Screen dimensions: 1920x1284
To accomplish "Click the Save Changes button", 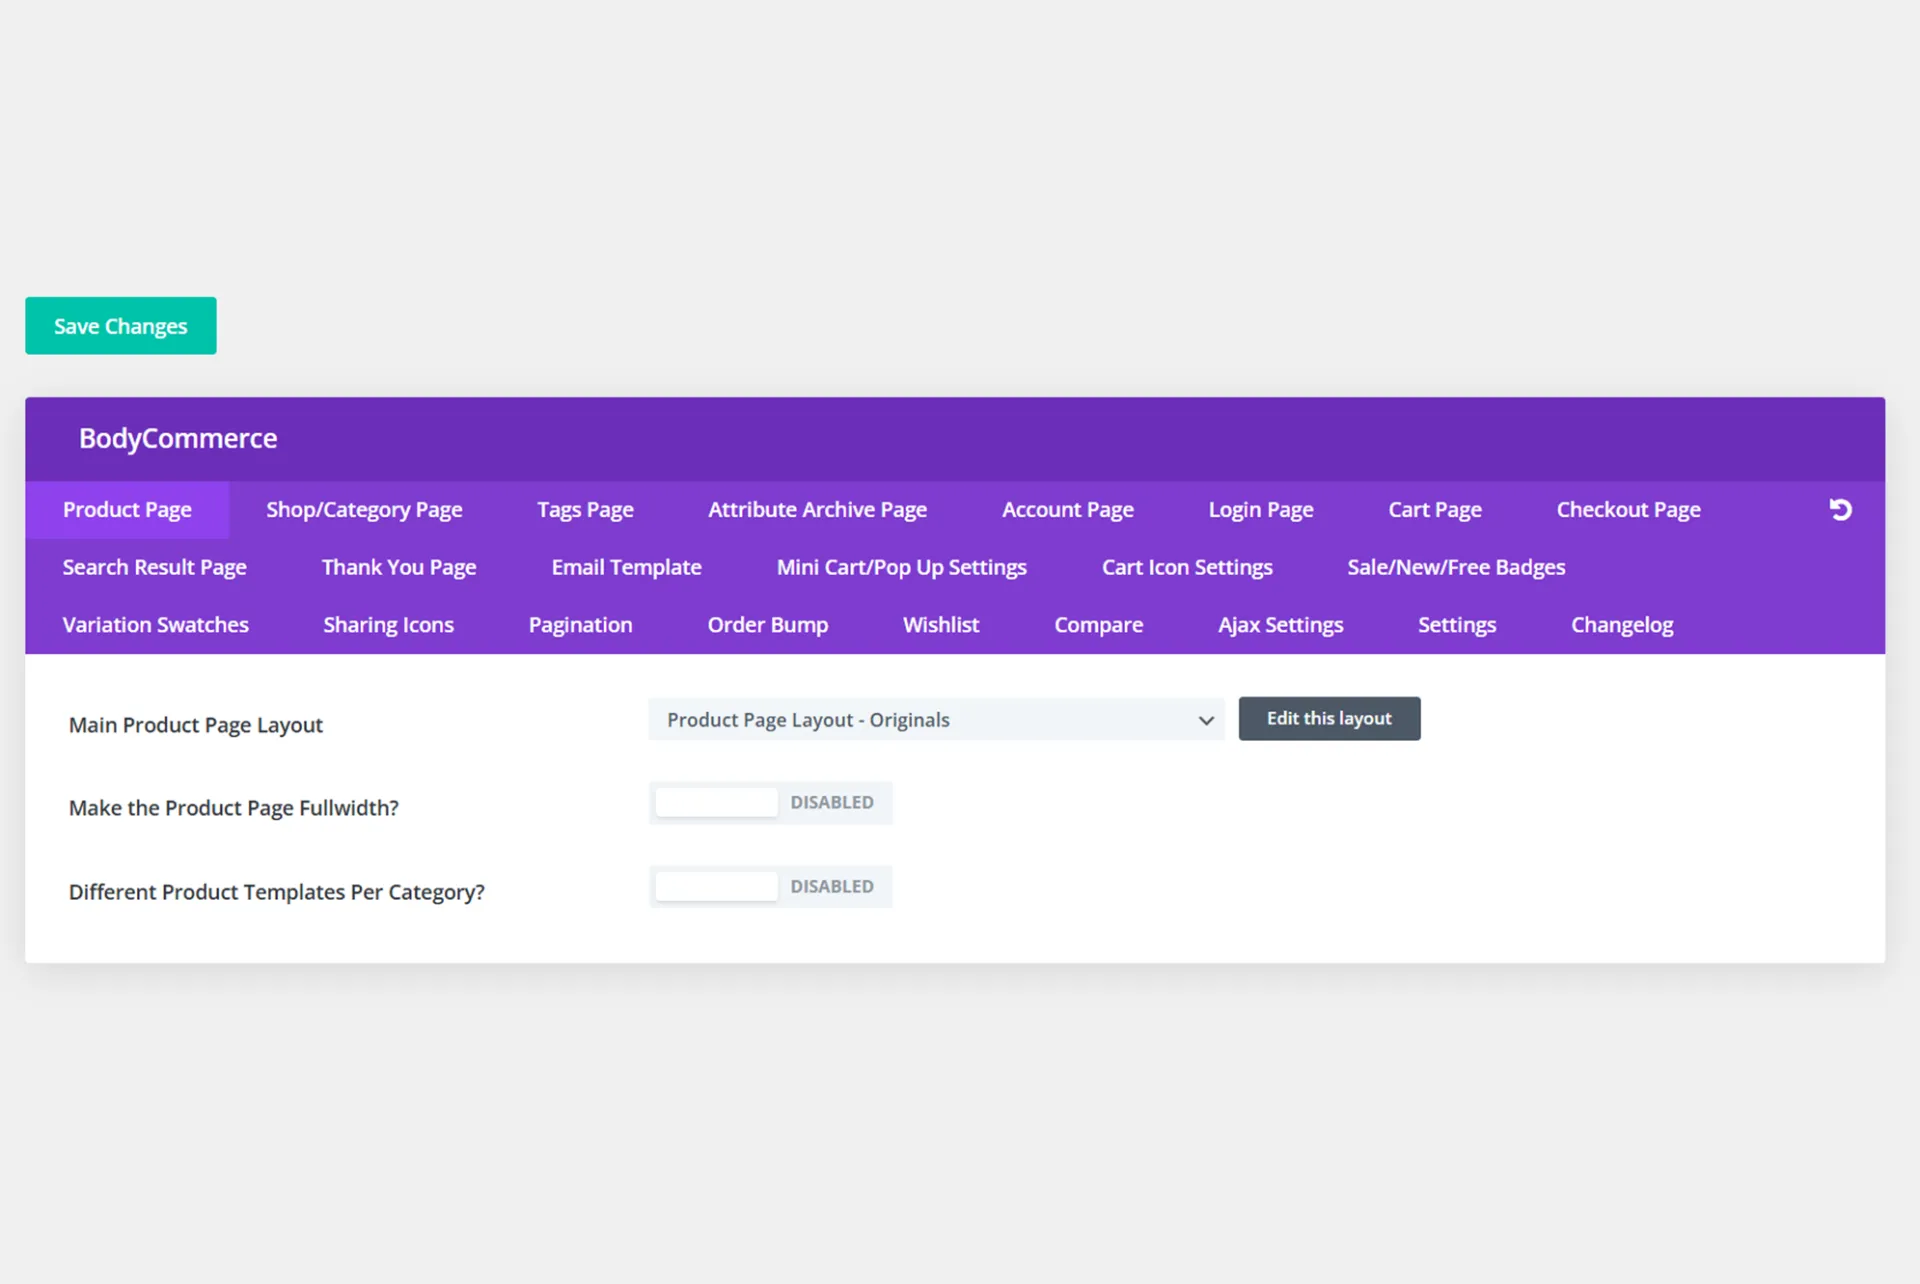I will (x=121, y=326).
